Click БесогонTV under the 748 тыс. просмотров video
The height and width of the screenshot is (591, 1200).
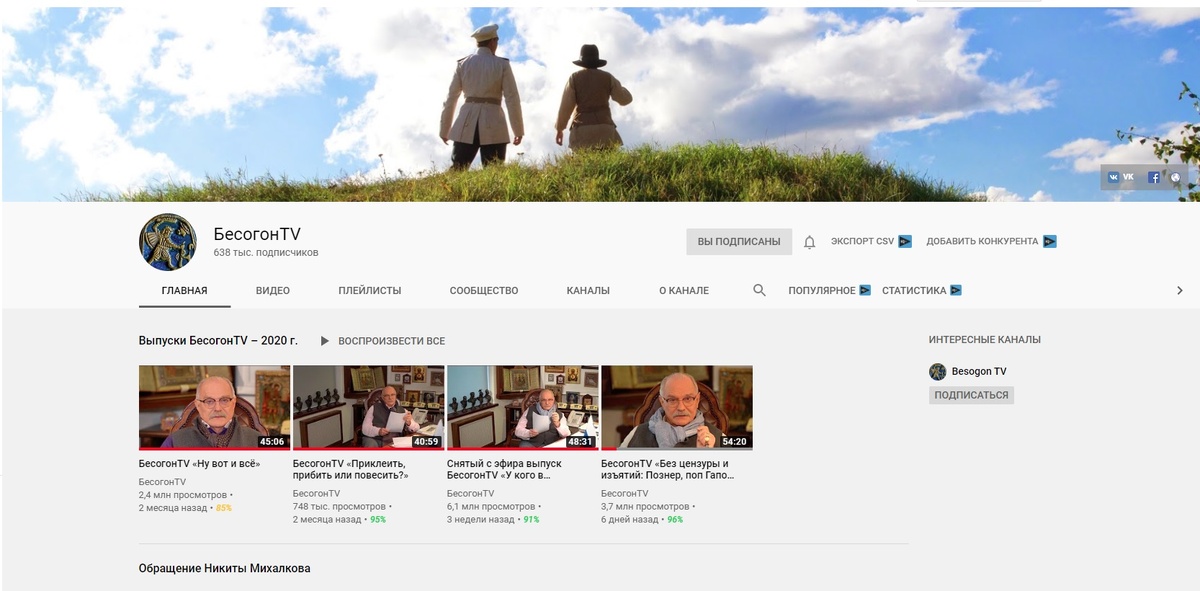tap(316, 494)
